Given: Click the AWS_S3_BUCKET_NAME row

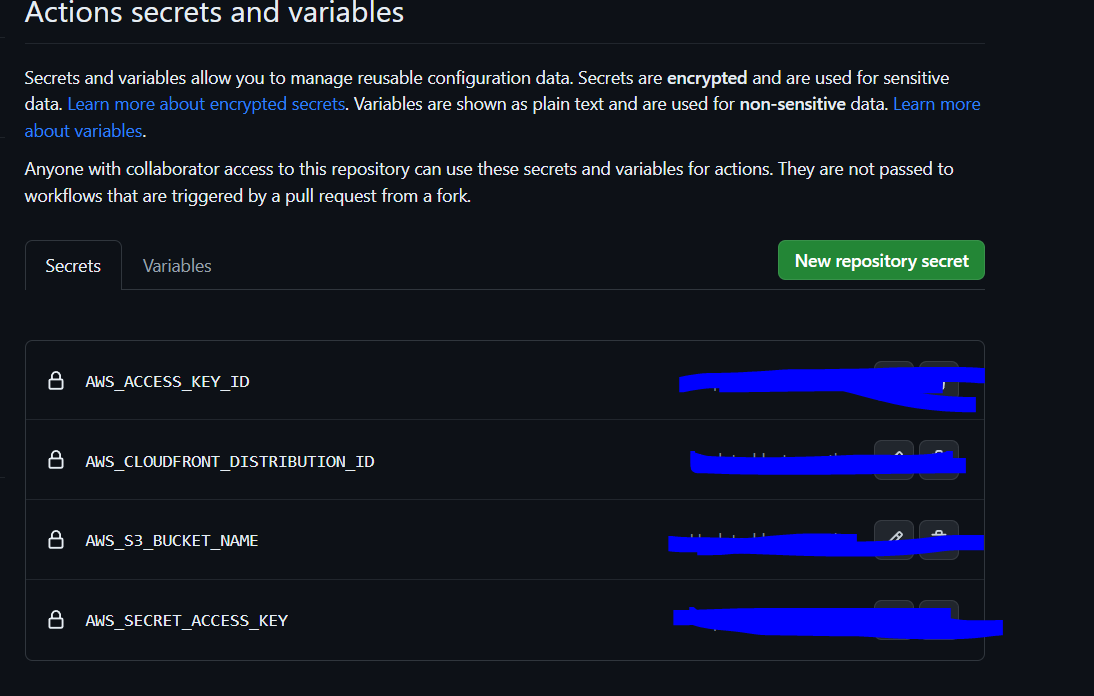Looking at the screenshot, I should [171, 540].
